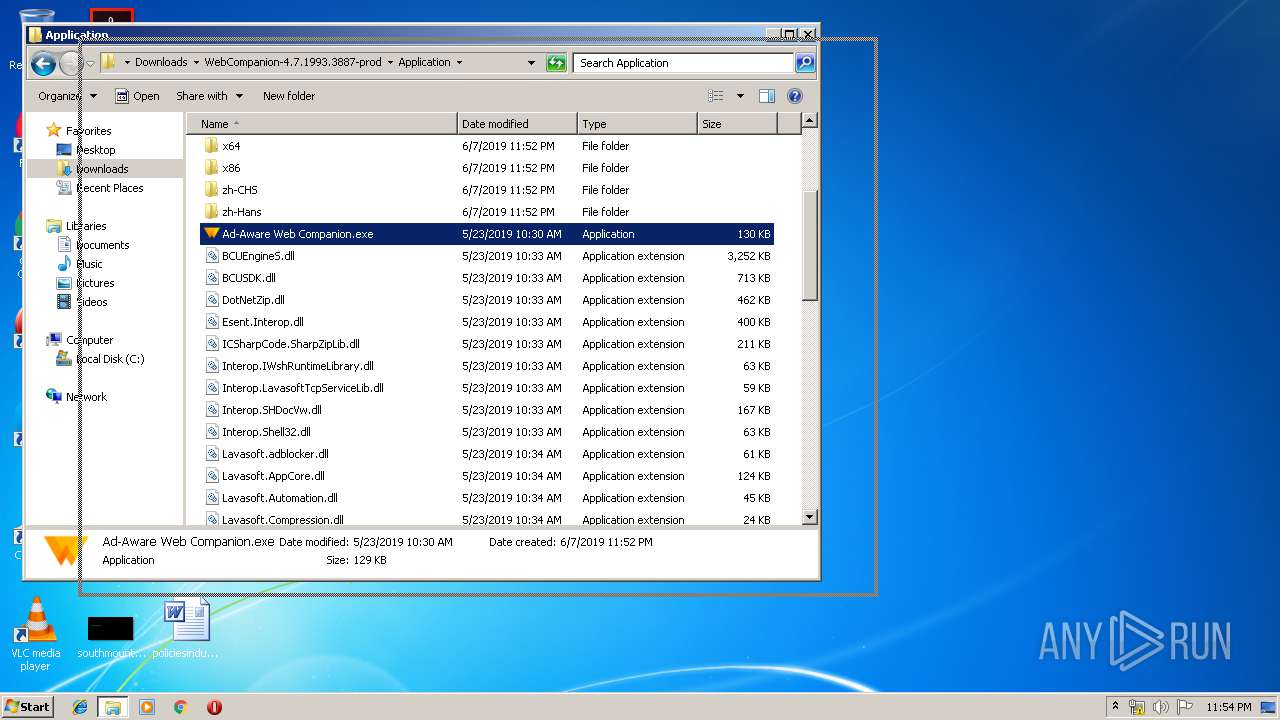Screen dimensions: 1280x720
Task: Click the refresh button beside address bar
Action: (556, 63)
